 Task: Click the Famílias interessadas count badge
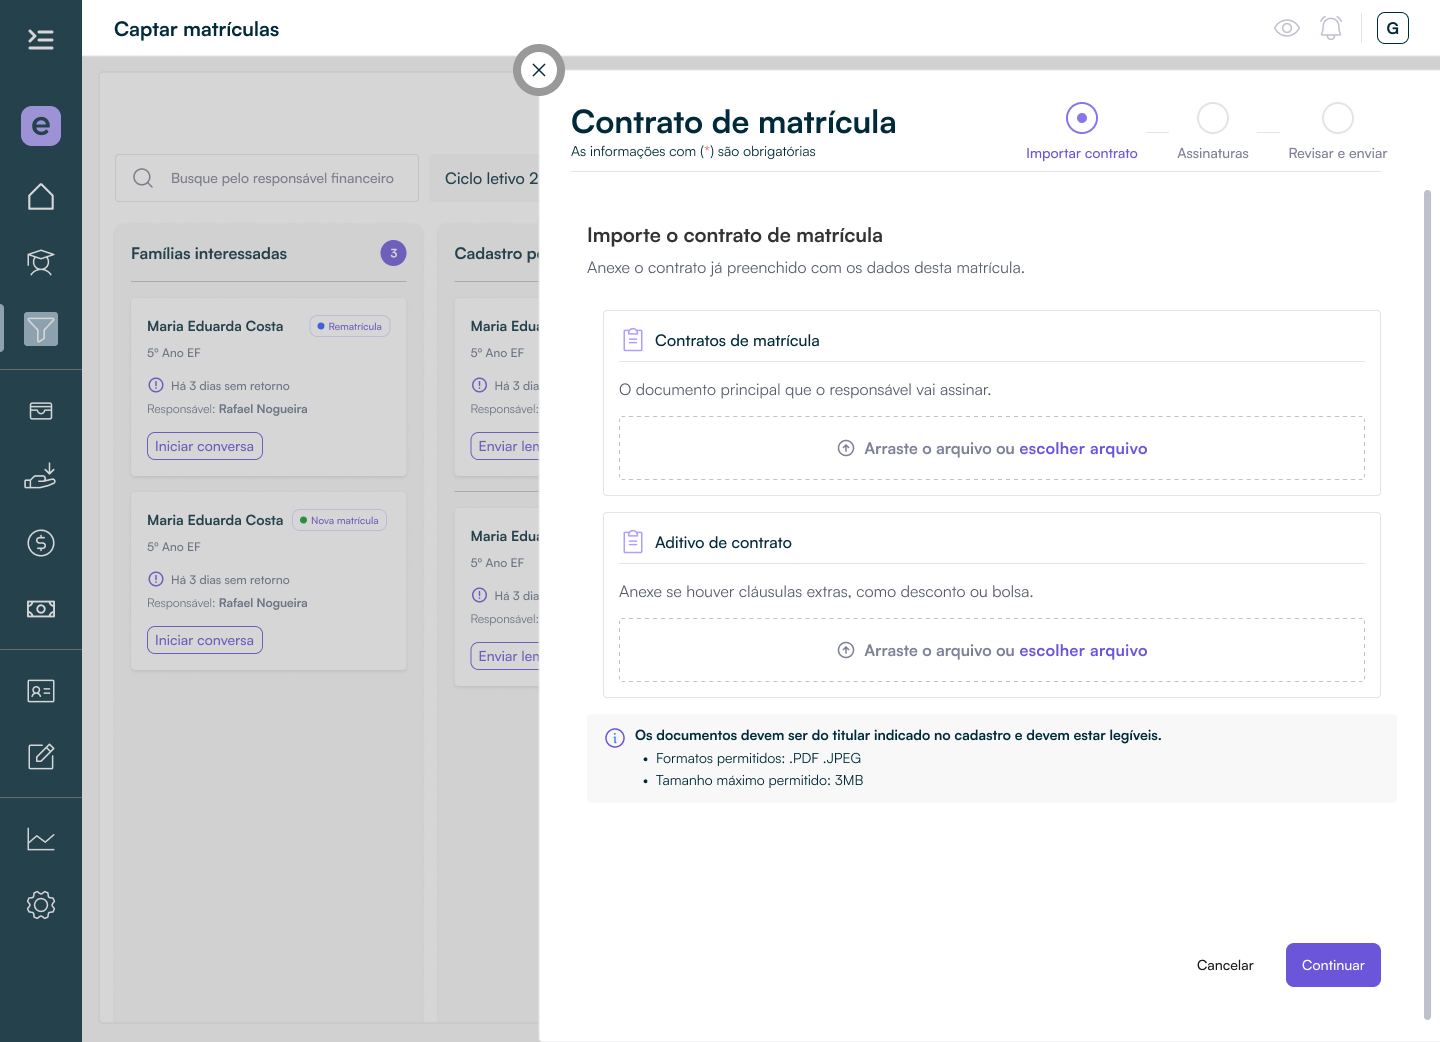click(x=394, y=253)
